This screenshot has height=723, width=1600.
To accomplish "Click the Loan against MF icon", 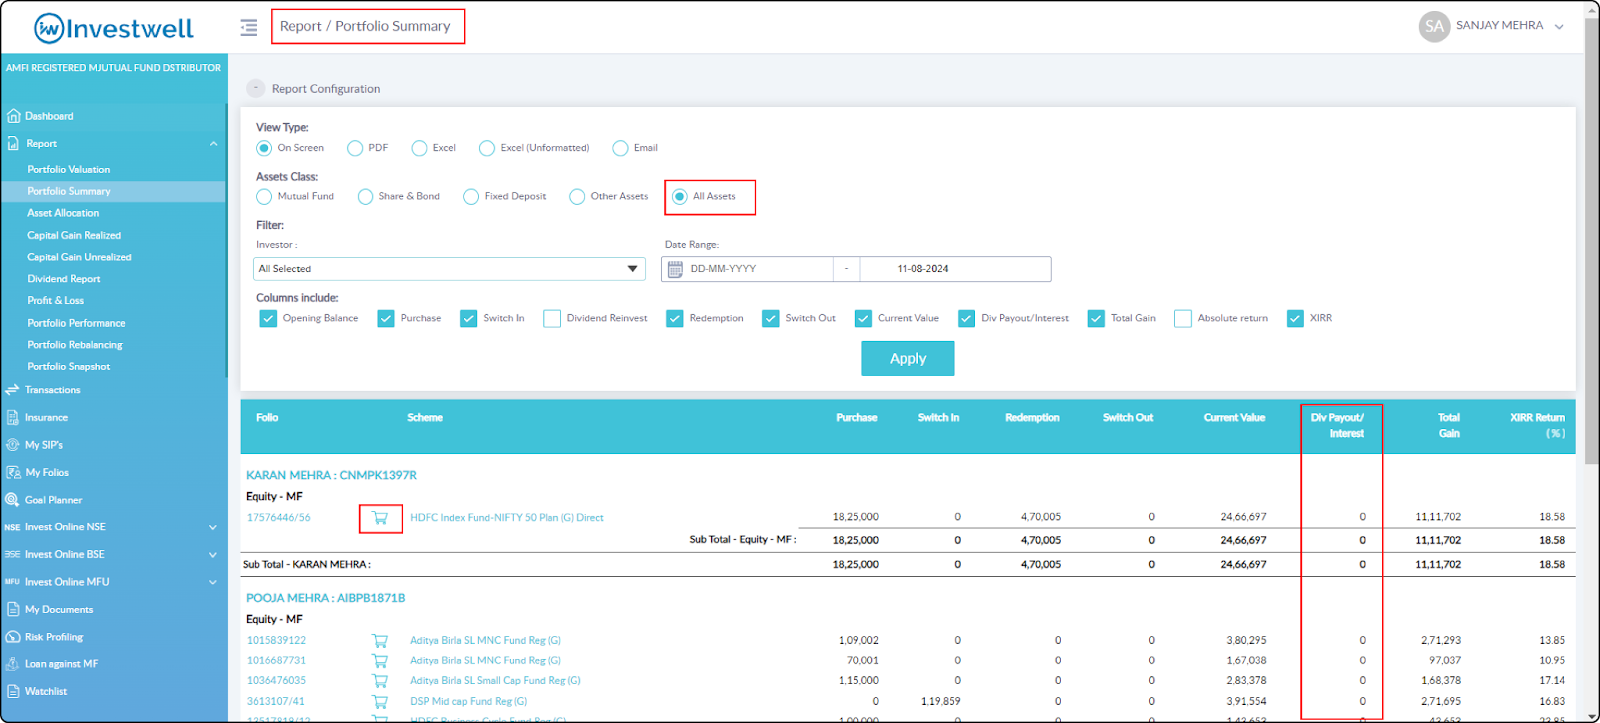I will (x=13, y=664).
